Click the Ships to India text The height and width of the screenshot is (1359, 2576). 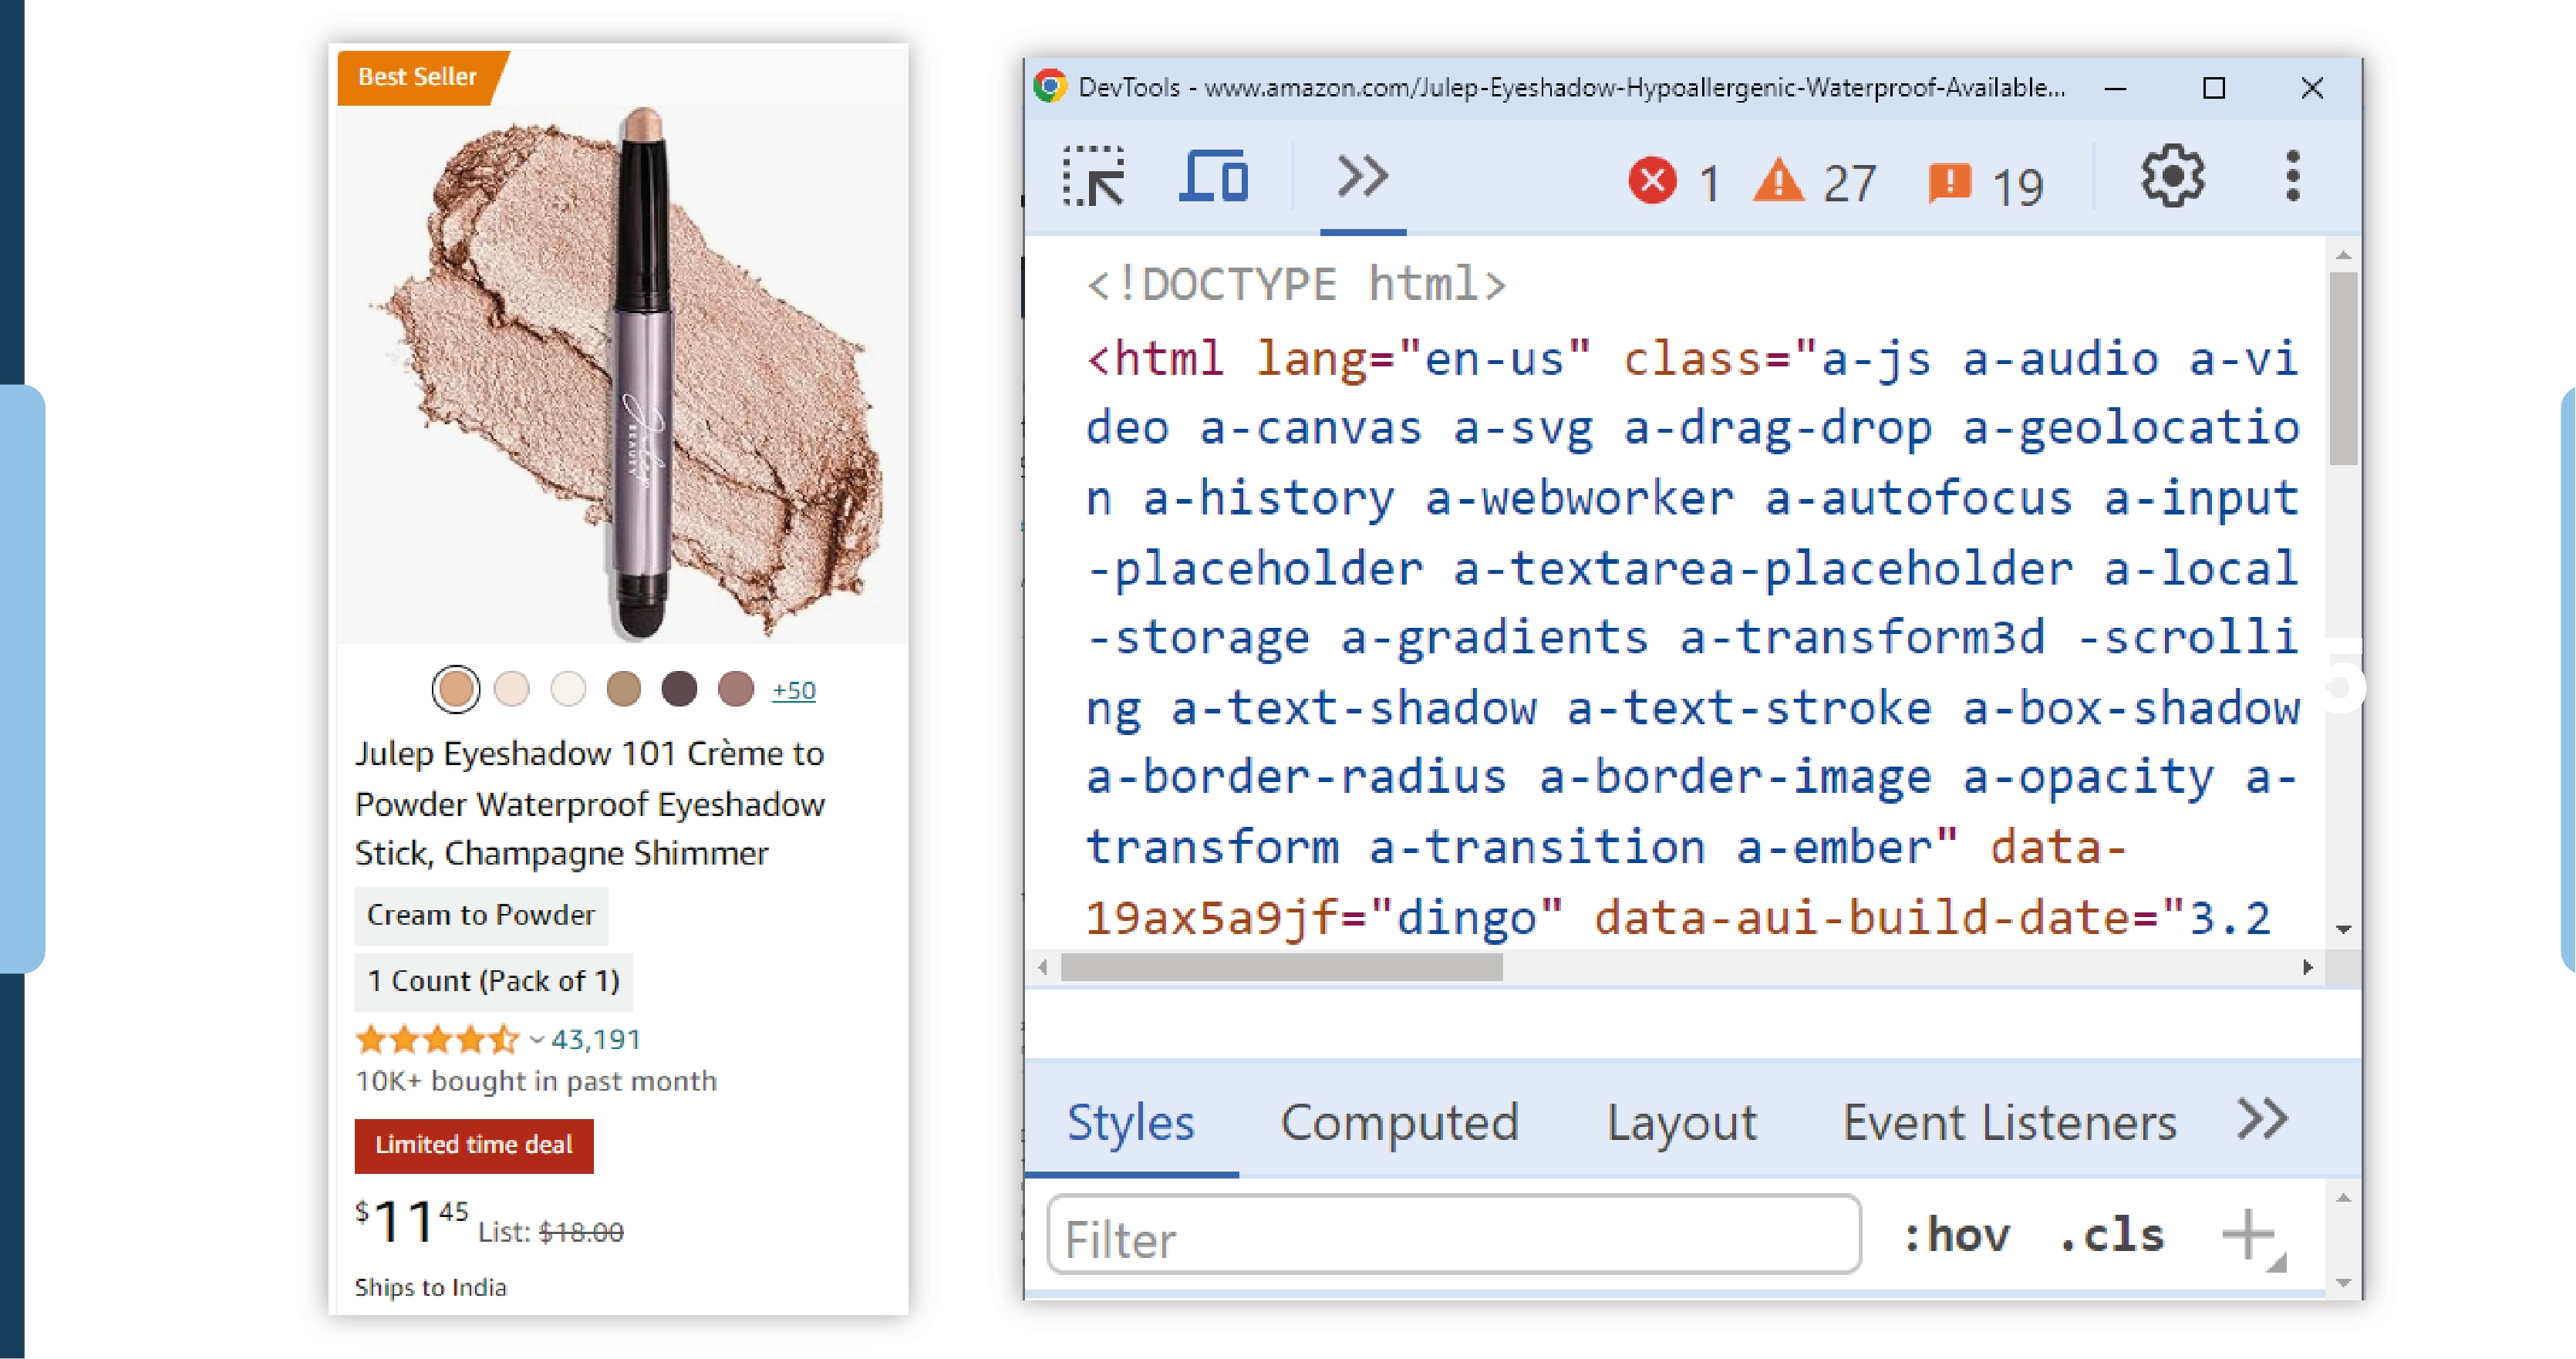click(x=431, y=1287)
